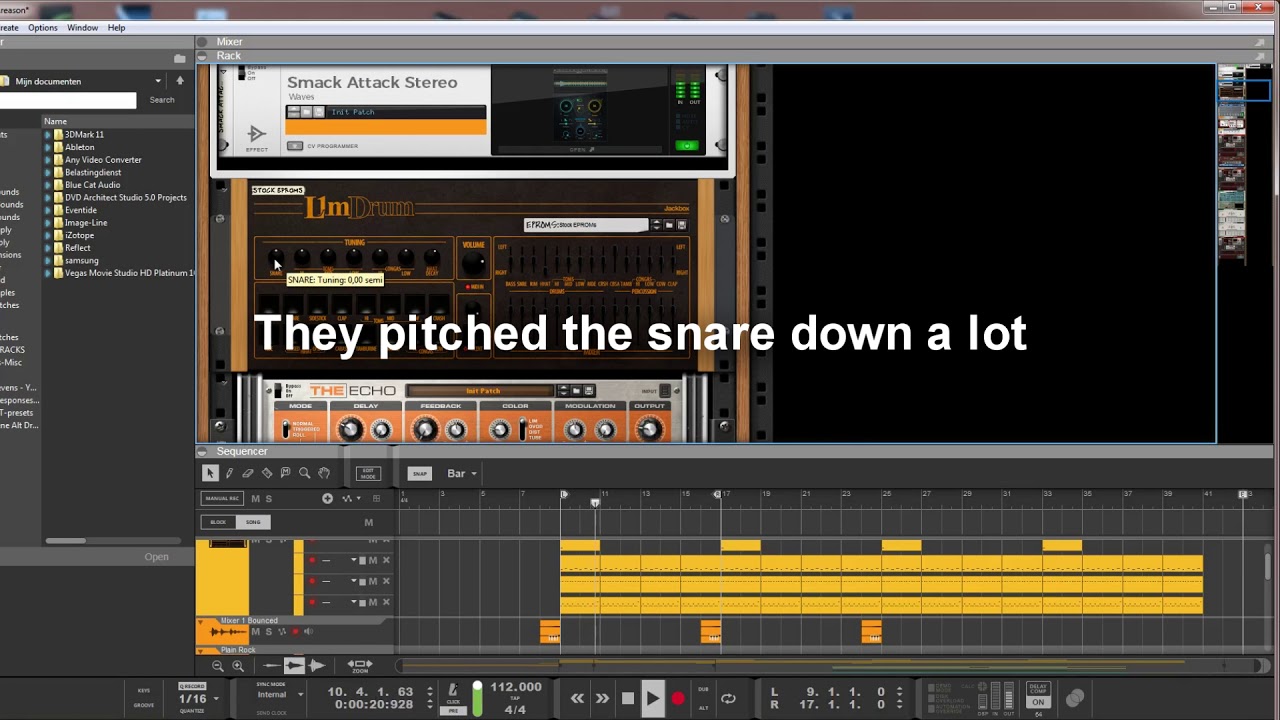Expand the Plain Rock track triangle
This screenshot has height=720, width=1280.
[201, 650]
